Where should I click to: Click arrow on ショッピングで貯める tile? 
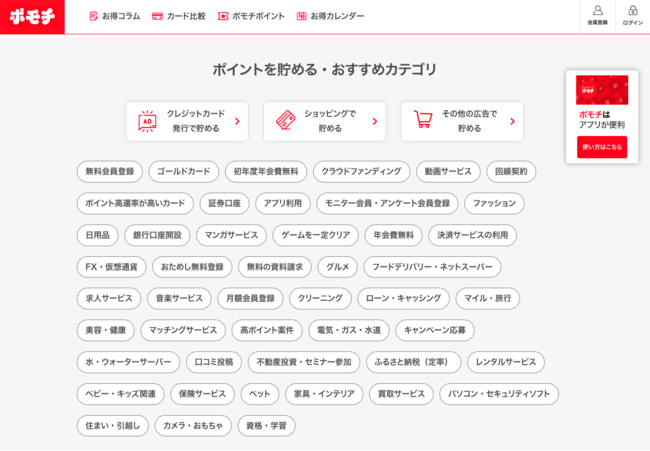click(375, 121)
